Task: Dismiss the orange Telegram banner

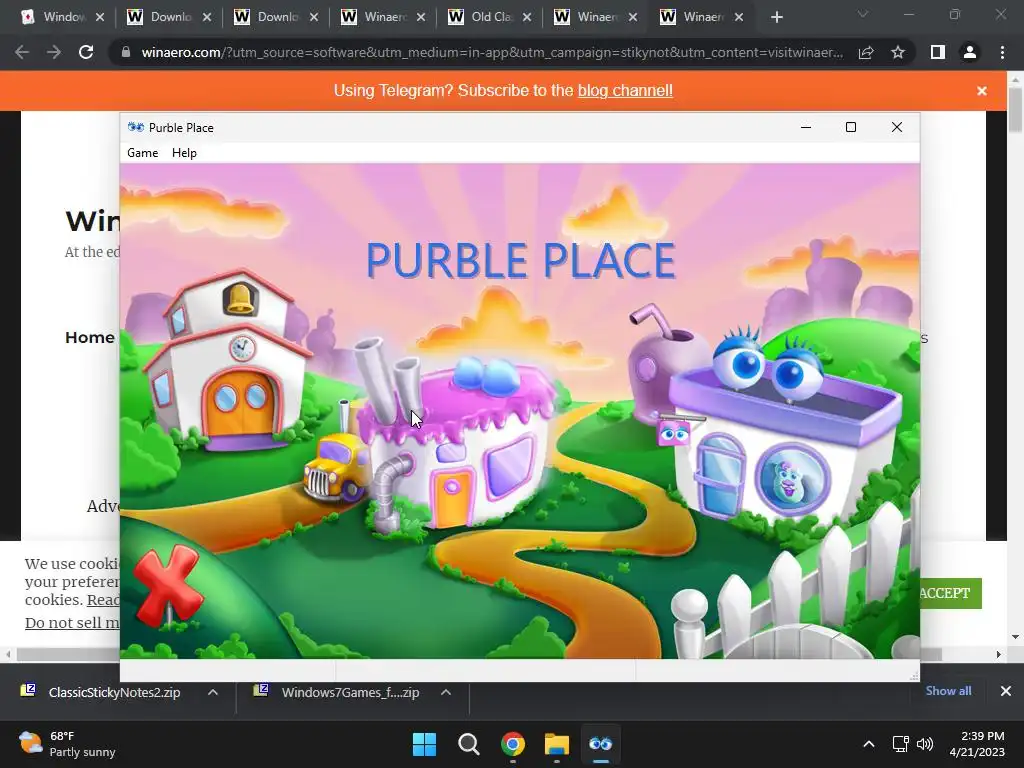Action: click(x=982, y=91)
